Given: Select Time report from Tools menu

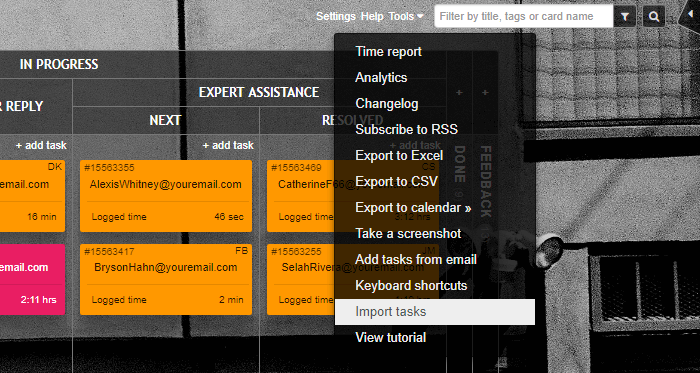Looking at the screenshot, I should [434, 51].
